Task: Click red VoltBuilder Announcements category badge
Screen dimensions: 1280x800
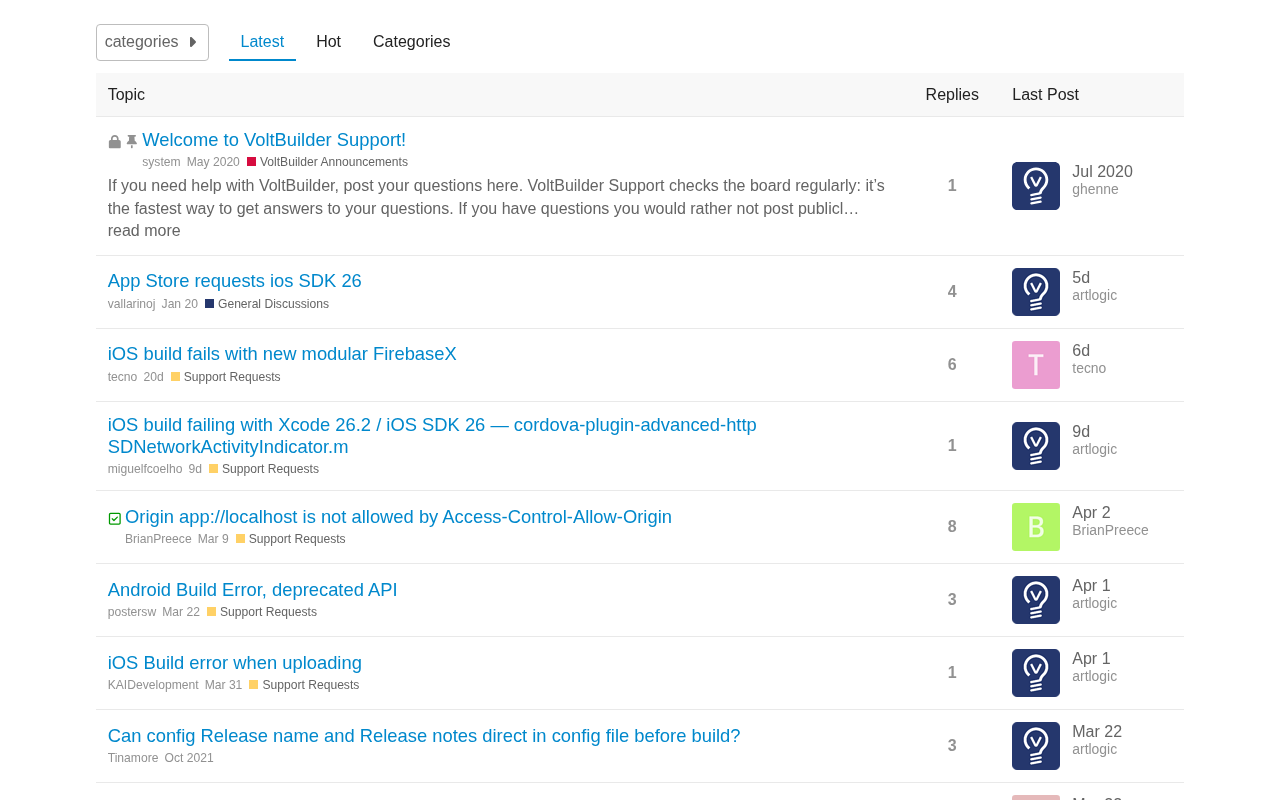Action: pos(327,162)
